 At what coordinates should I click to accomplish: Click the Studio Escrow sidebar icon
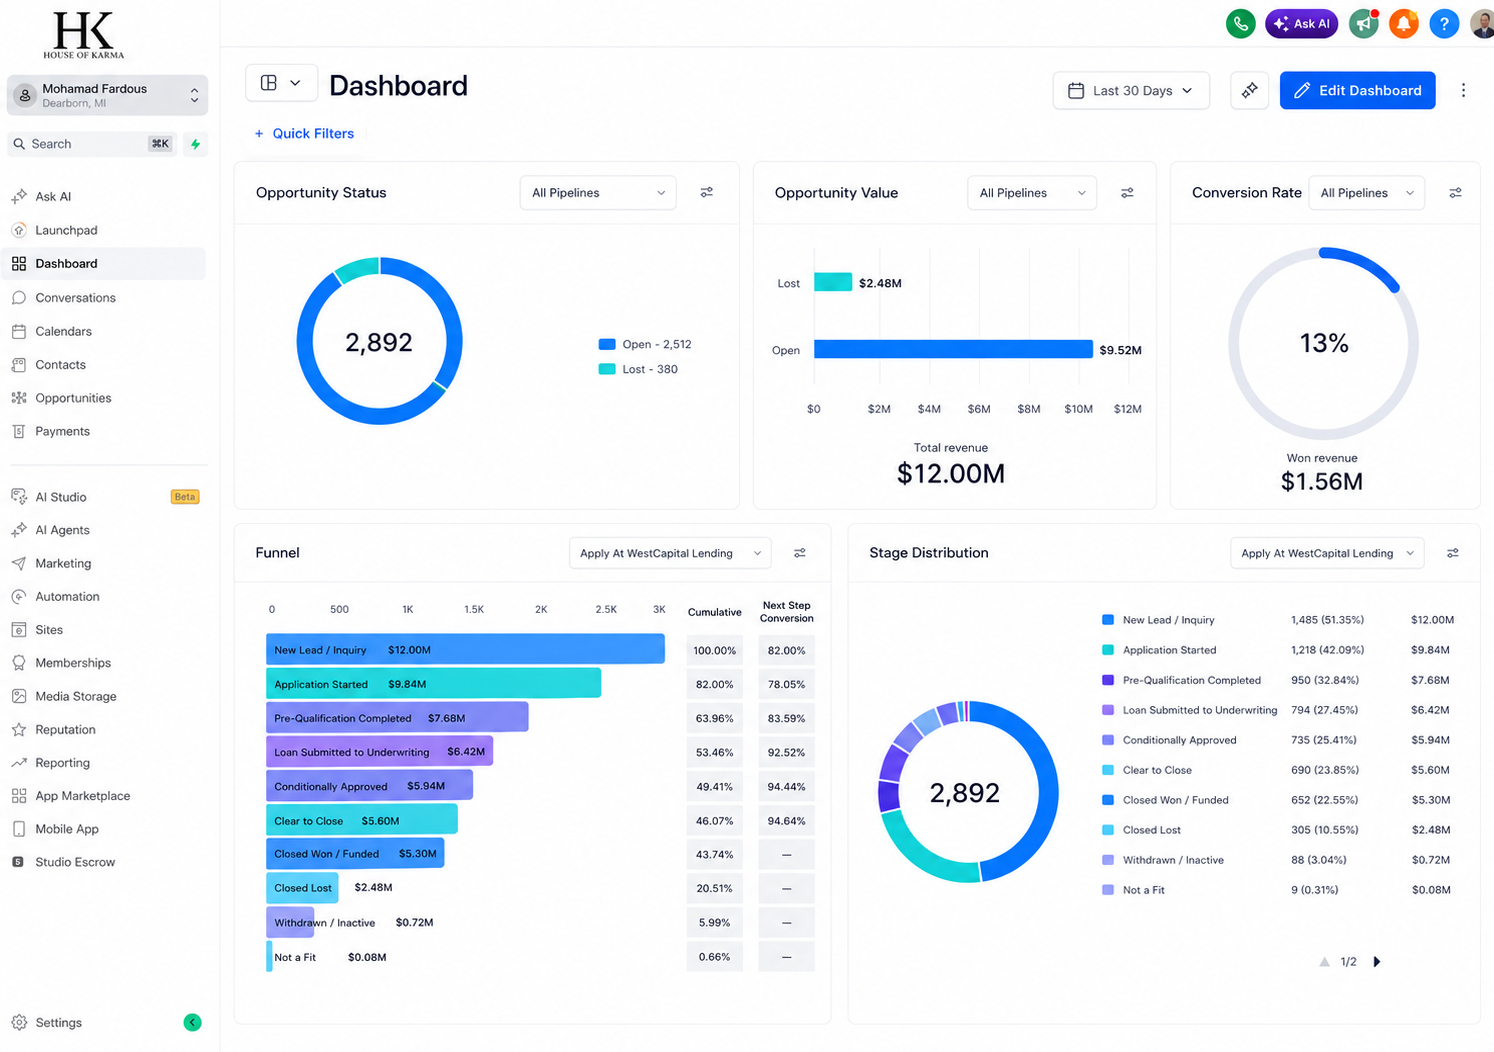[18, 862]
